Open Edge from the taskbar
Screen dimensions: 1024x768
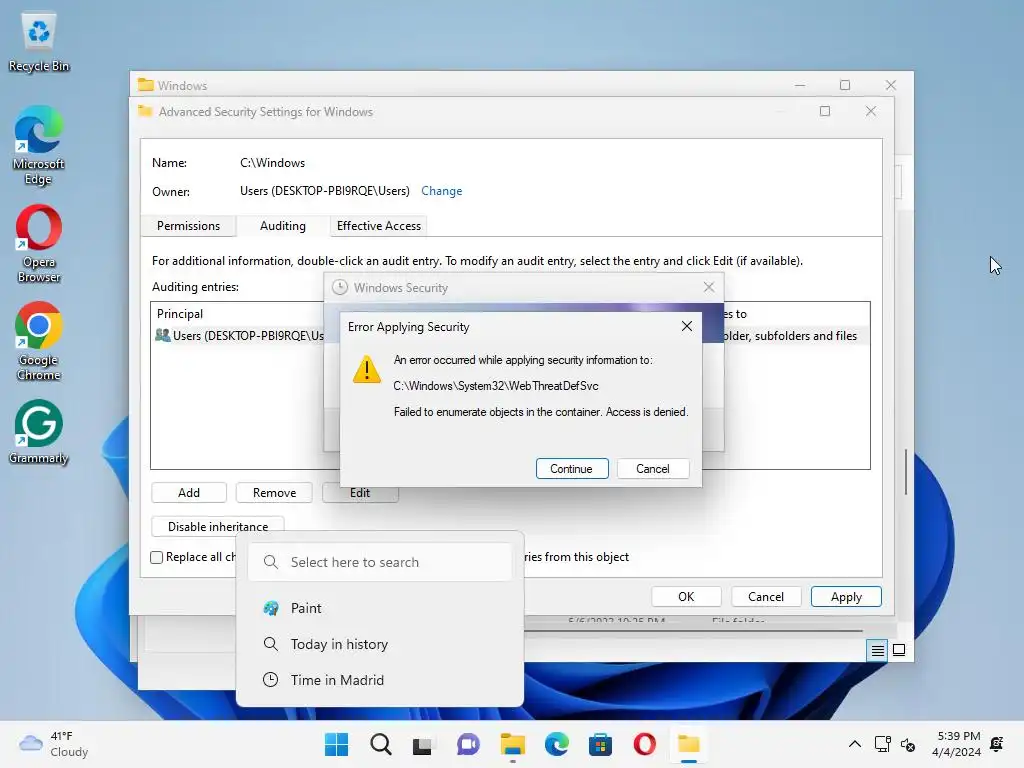[556, 744]
